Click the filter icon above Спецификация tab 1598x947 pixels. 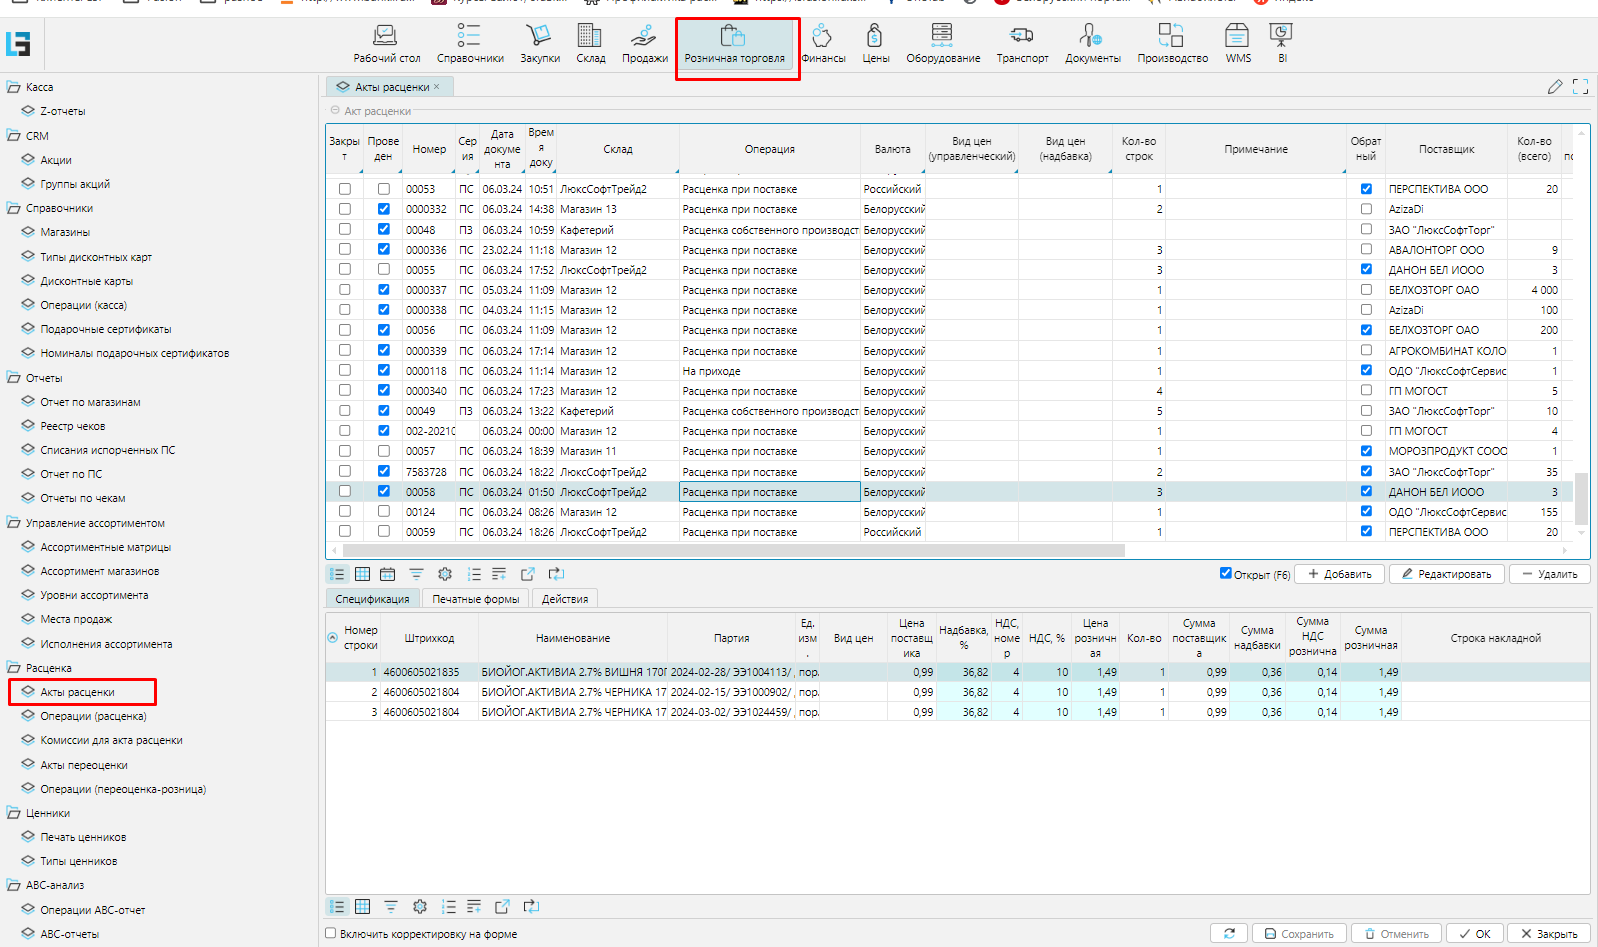point(416,574)
